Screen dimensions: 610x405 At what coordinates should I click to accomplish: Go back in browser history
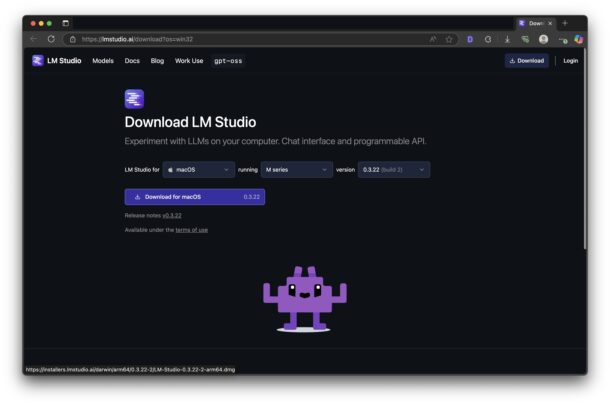click(34, 39)
